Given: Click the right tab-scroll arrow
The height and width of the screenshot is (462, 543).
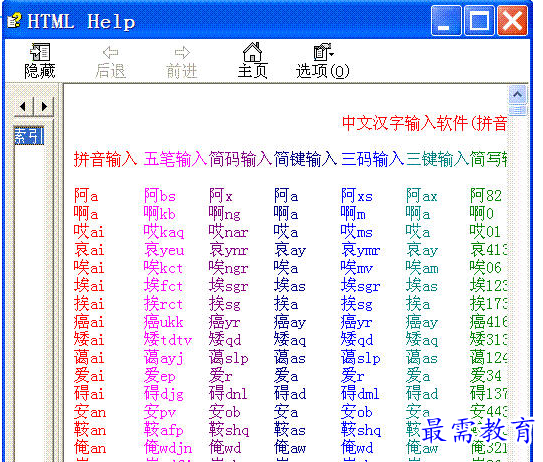Looking at the screenshot, I should (x=44, y=106).
